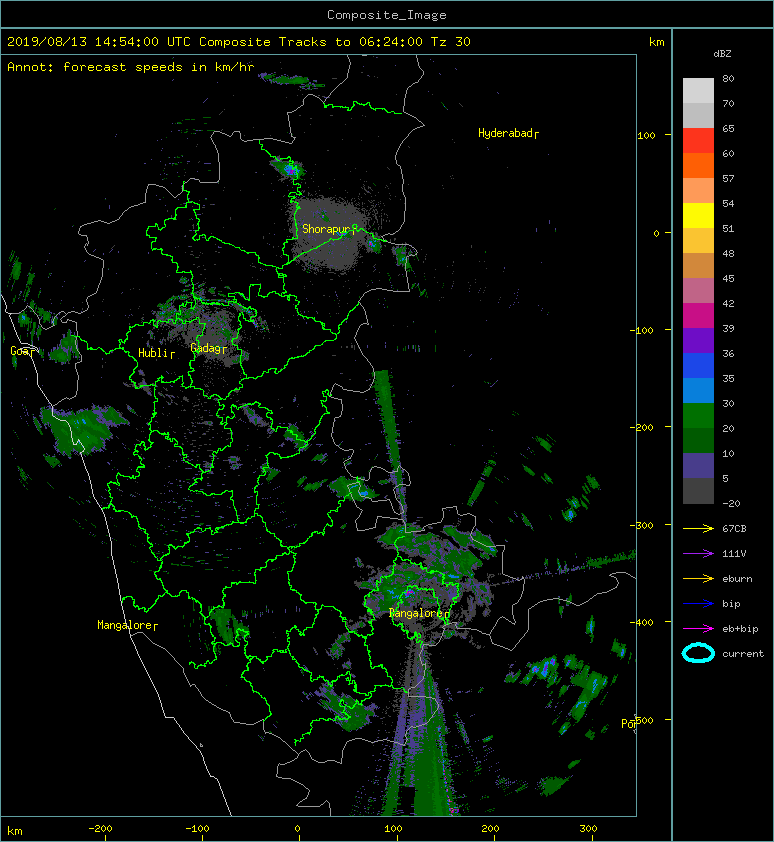Pick the bright yellow swatch in the dBZ scale
Image resolution: width=774 pixels, height=842 pixels.
point(698,215)
